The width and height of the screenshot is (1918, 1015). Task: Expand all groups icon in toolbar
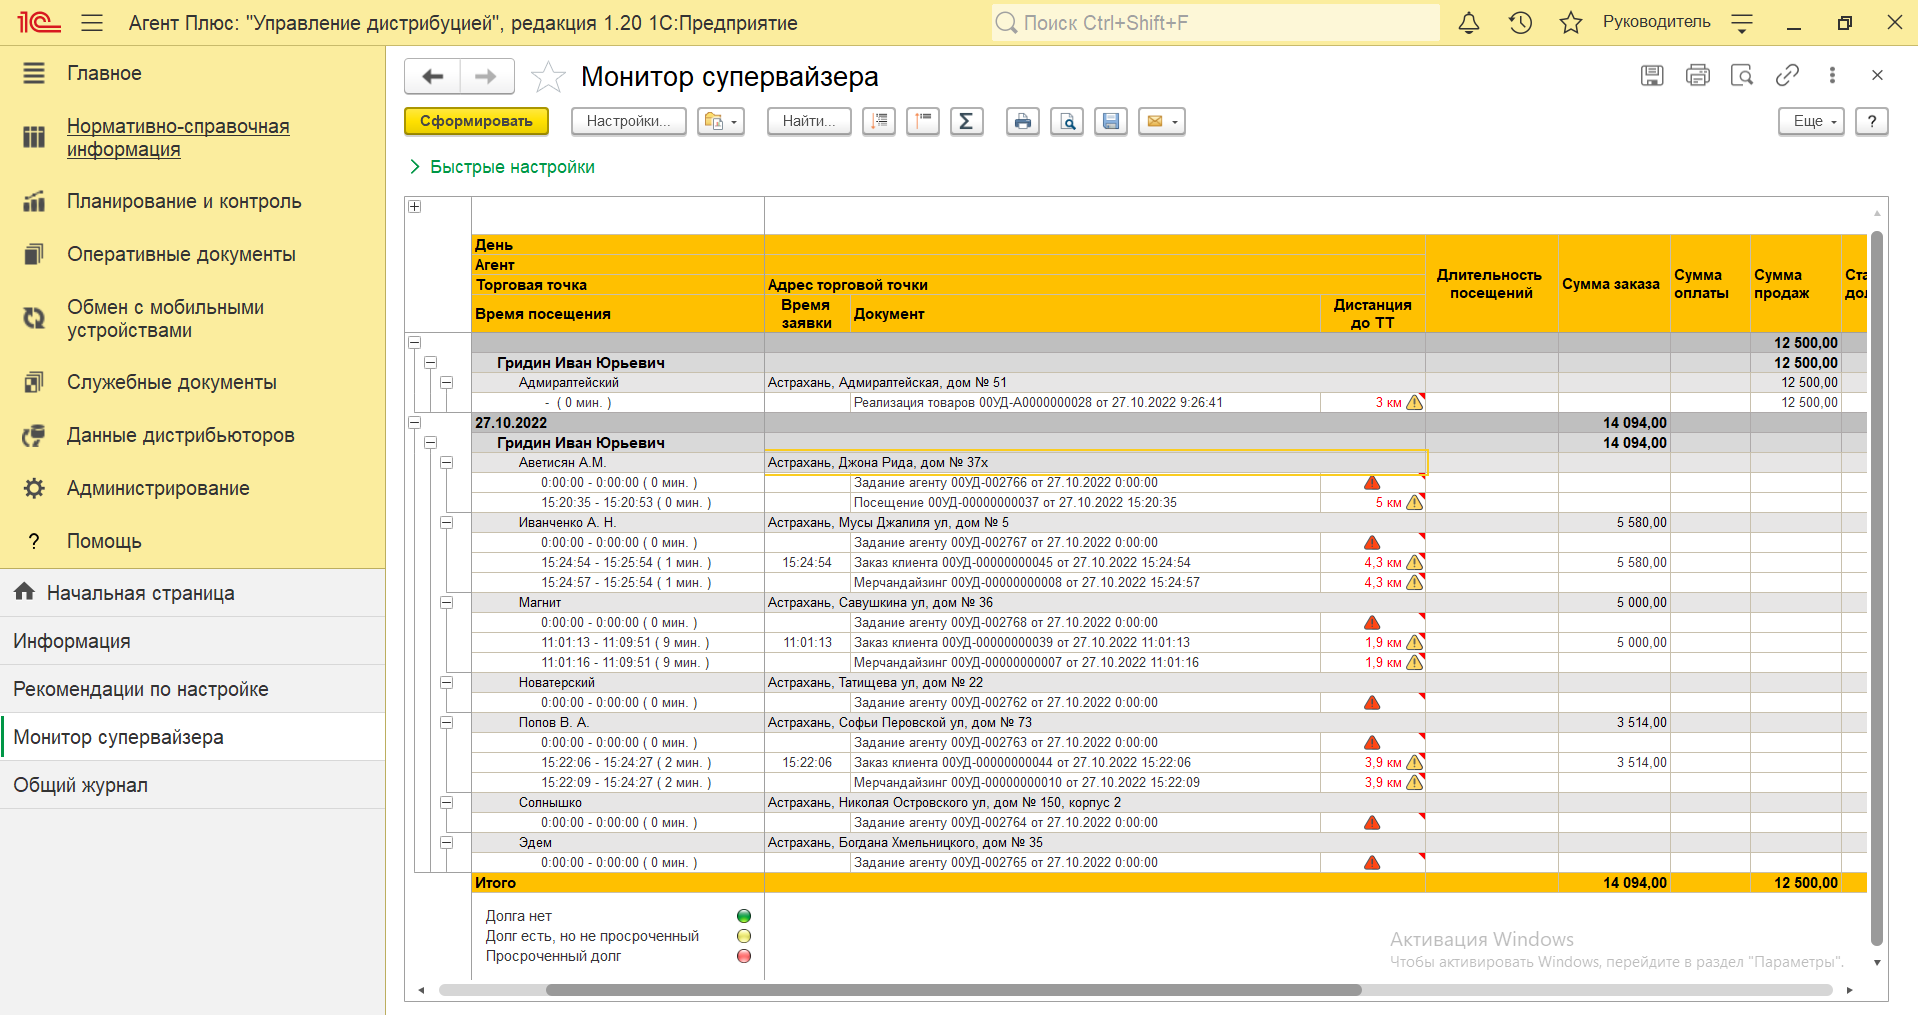coord(879,121)
